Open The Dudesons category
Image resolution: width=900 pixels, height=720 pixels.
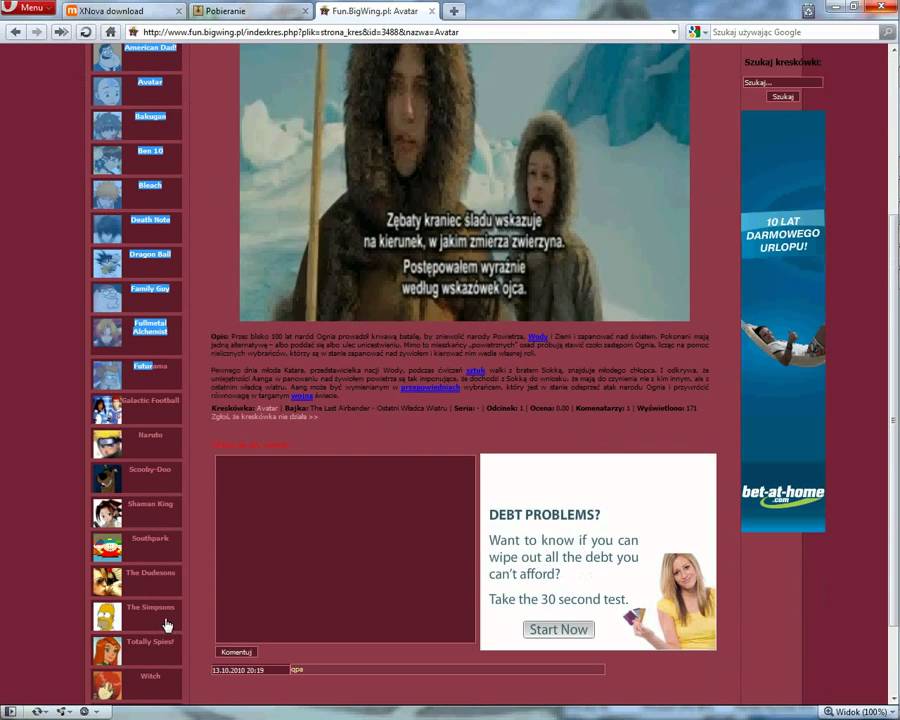pos(150,573)
